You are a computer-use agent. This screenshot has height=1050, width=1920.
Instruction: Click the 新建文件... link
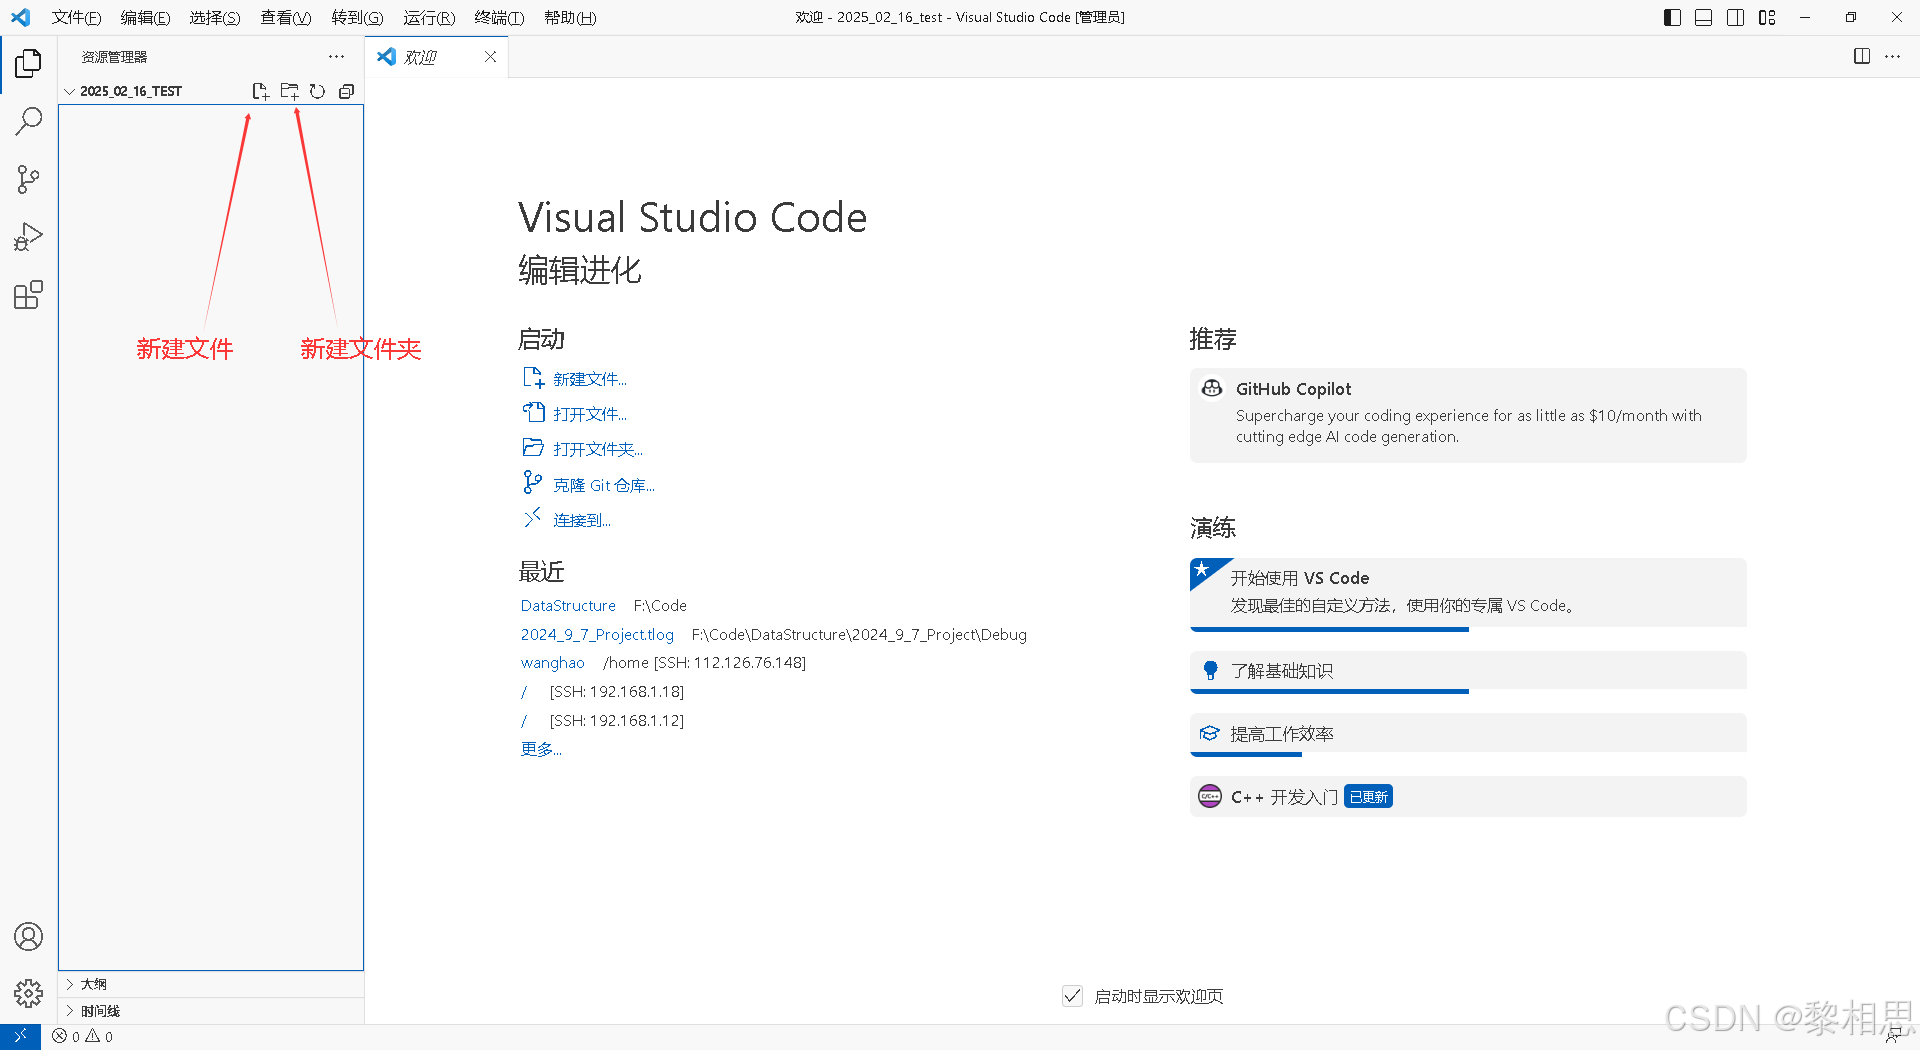coord(590,379)
